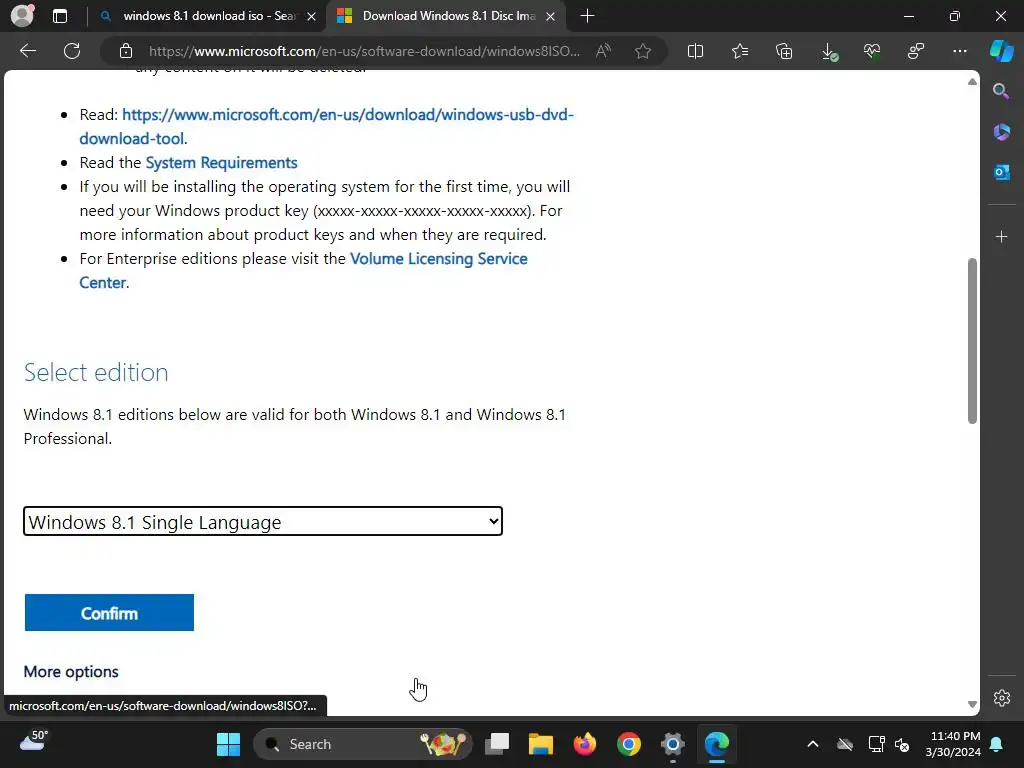The height and width of the screenshot is (768, 1024).
Task: Open the Edge profile avatar
Action: tap(22, 15)
